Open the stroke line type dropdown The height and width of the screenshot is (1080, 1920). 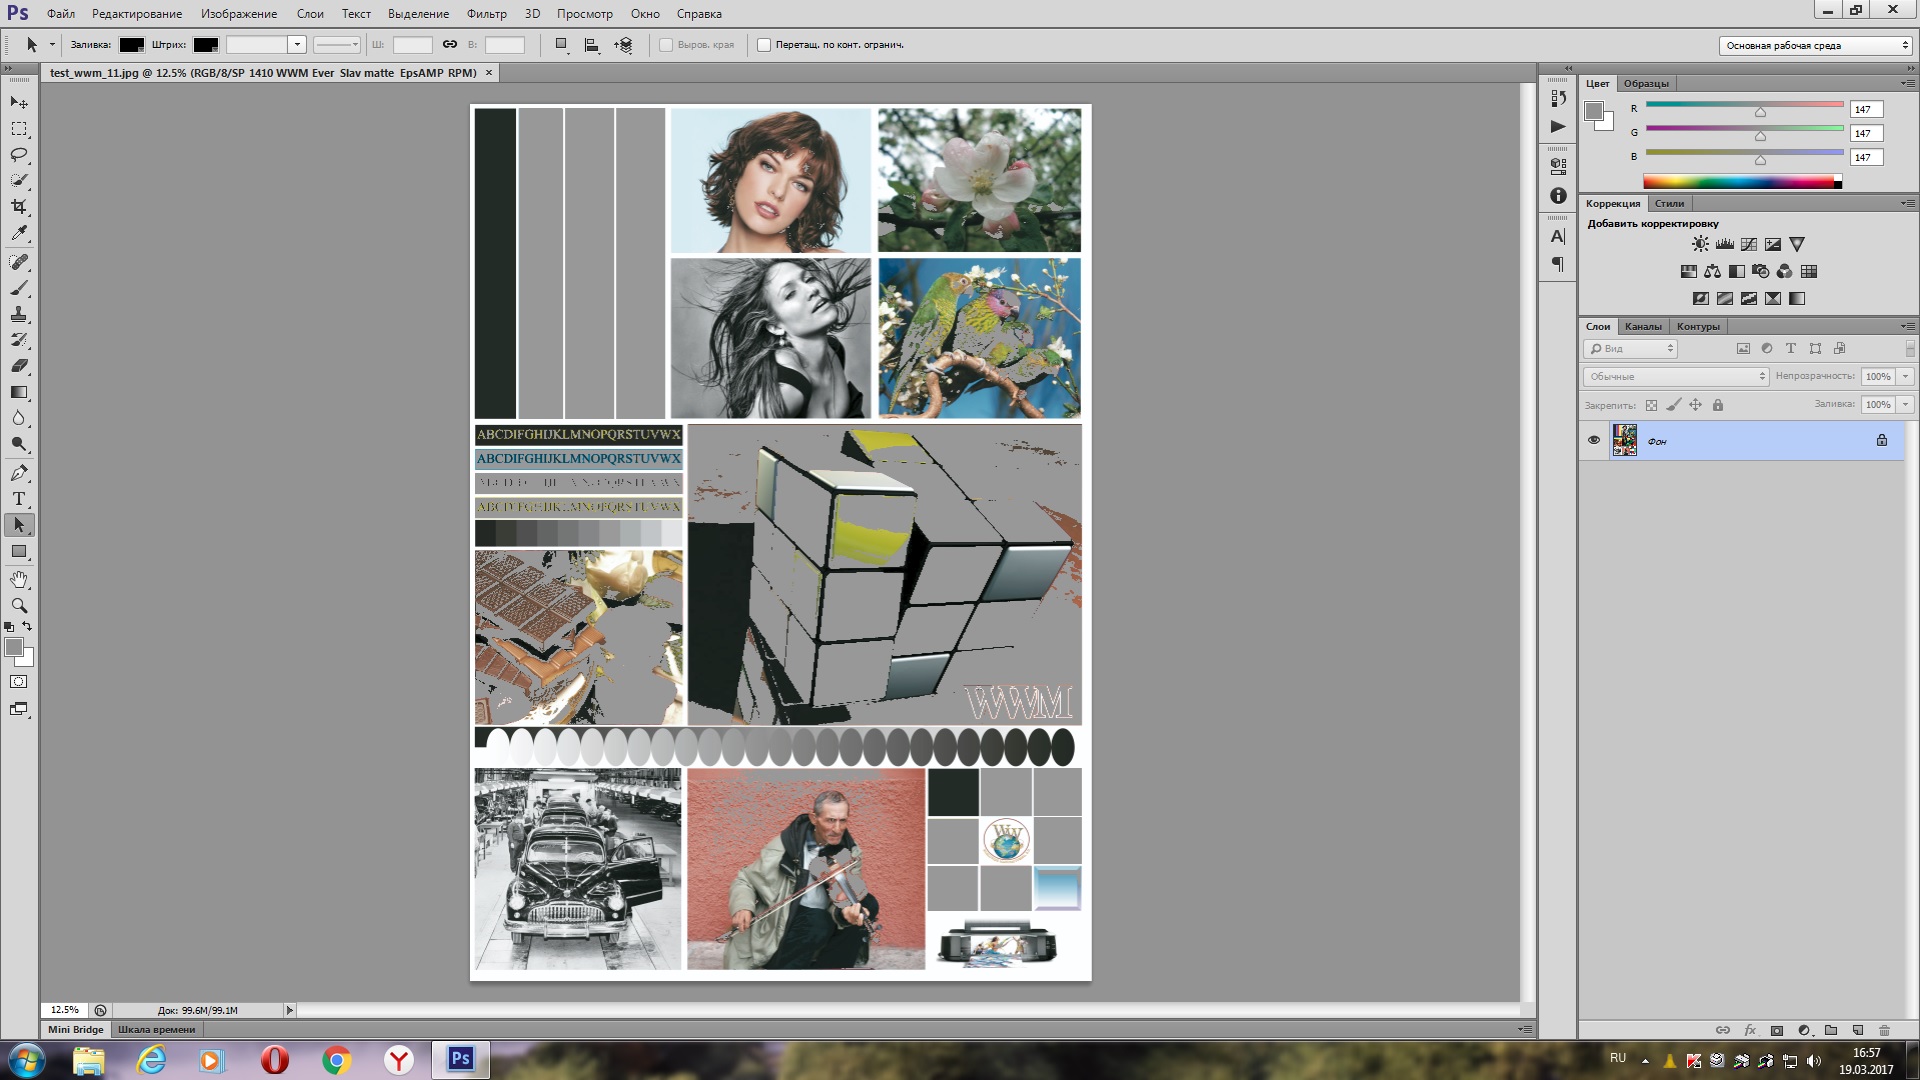tap(337, 45)
